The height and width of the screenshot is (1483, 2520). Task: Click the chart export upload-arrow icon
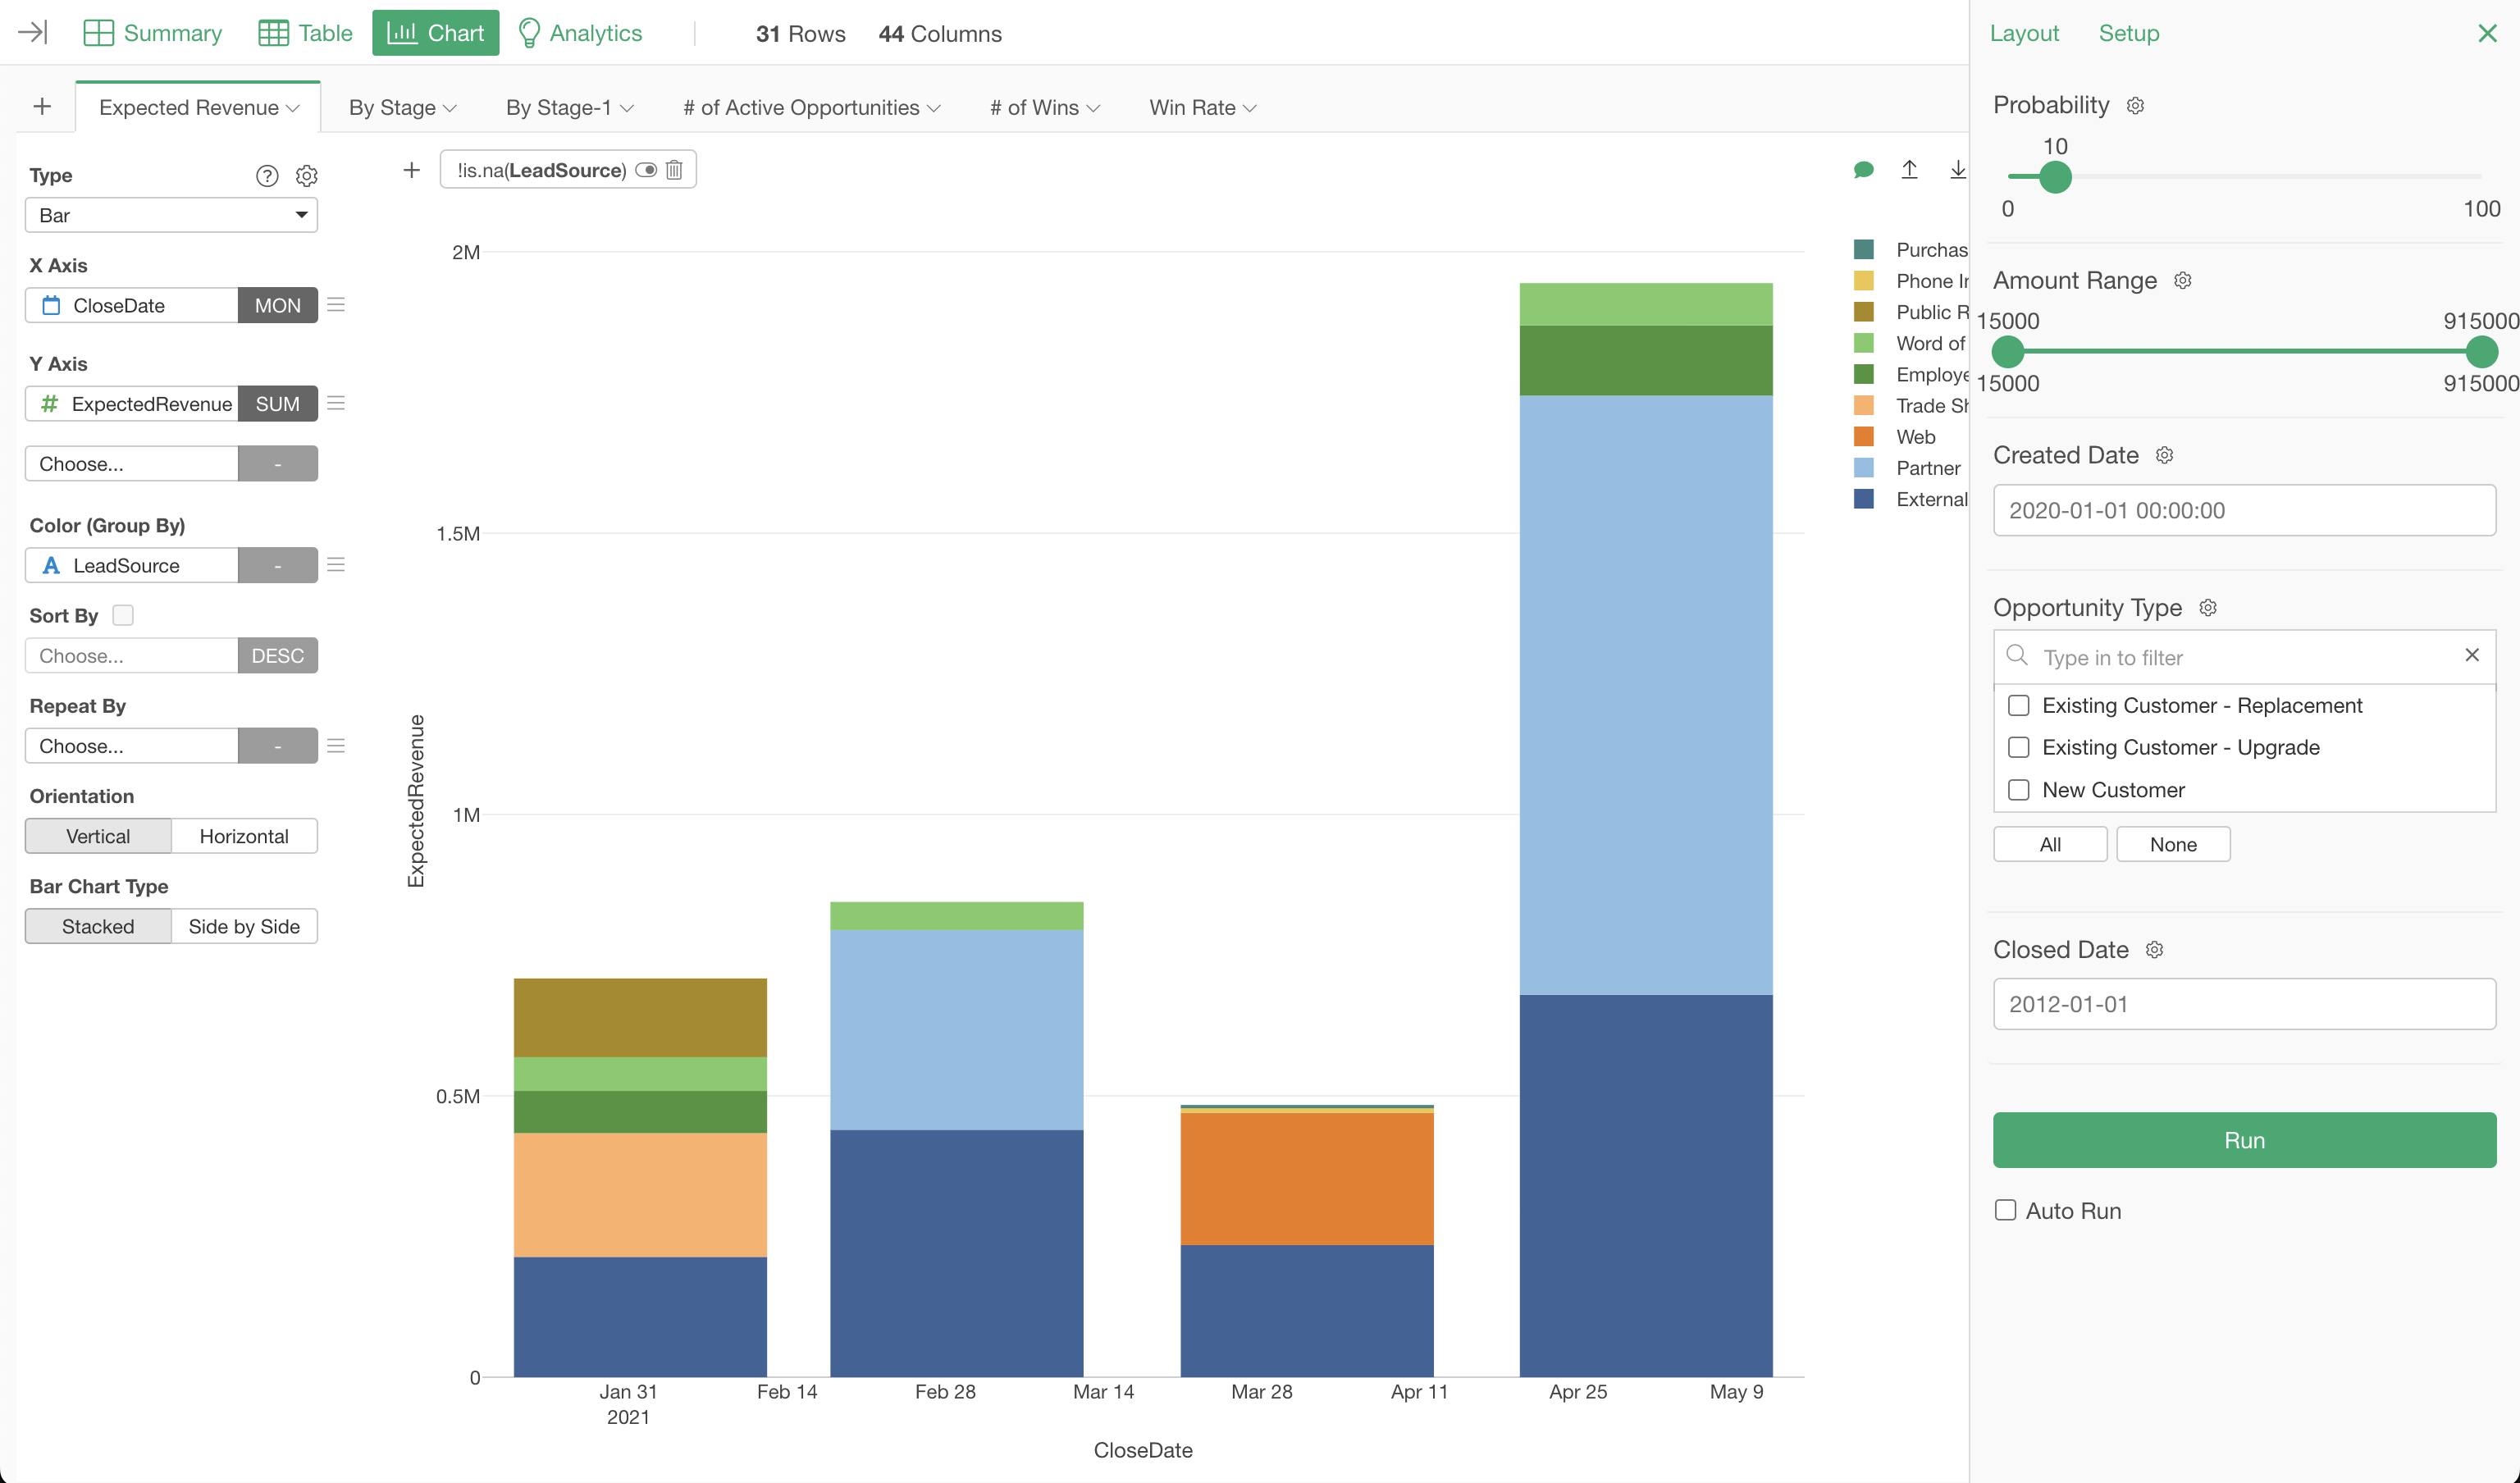coord(1909,170)
